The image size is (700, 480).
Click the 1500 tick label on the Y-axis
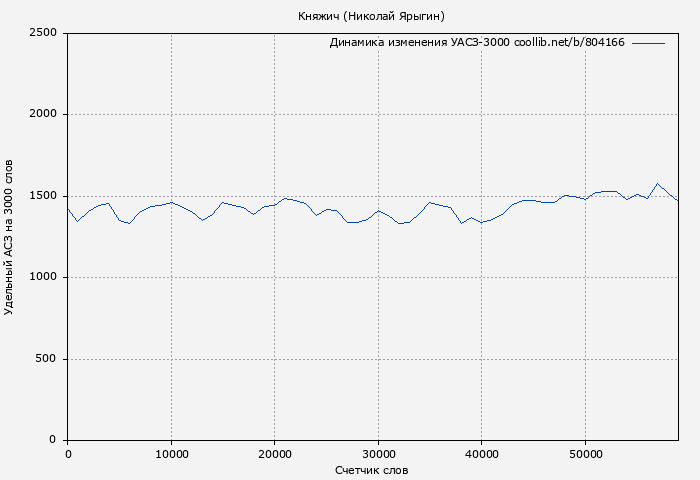pos(41,196)
